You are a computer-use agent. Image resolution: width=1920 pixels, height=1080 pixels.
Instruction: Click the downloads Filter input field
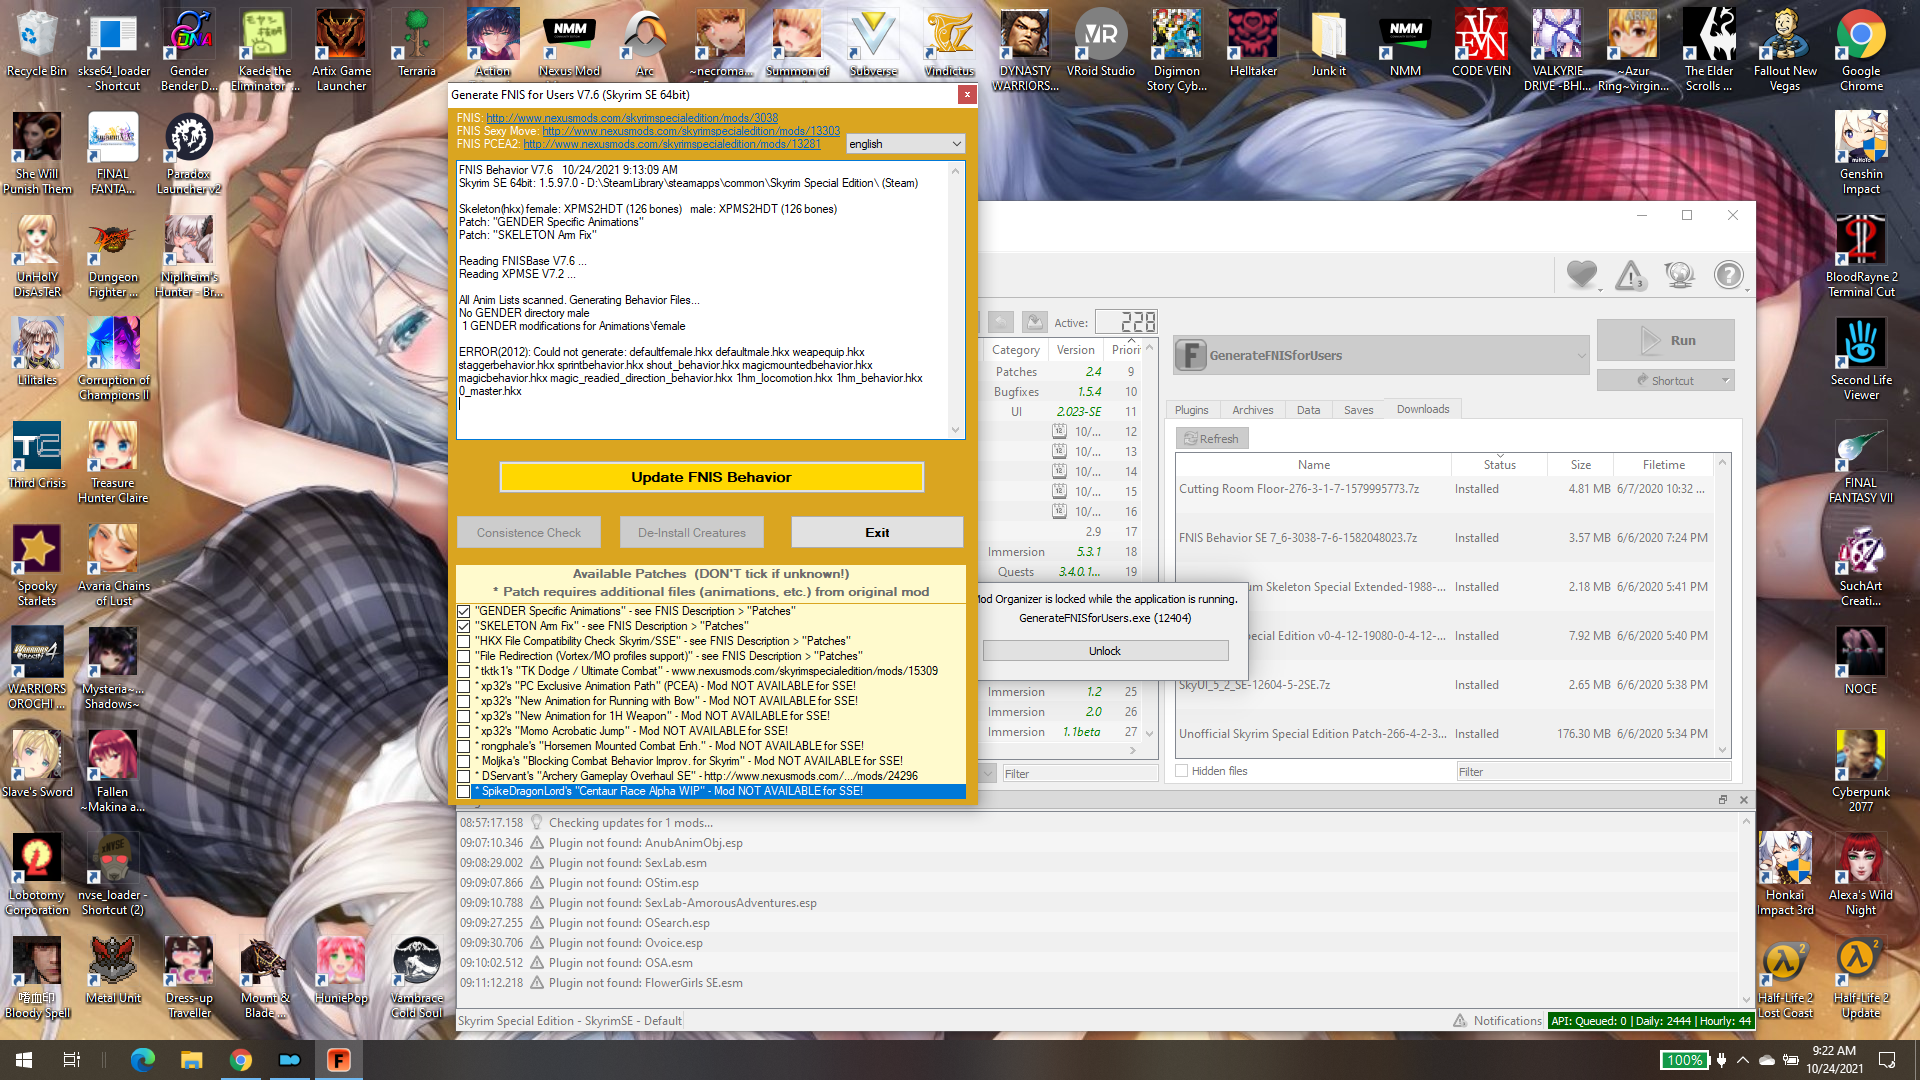click(x=1593, y=771)
